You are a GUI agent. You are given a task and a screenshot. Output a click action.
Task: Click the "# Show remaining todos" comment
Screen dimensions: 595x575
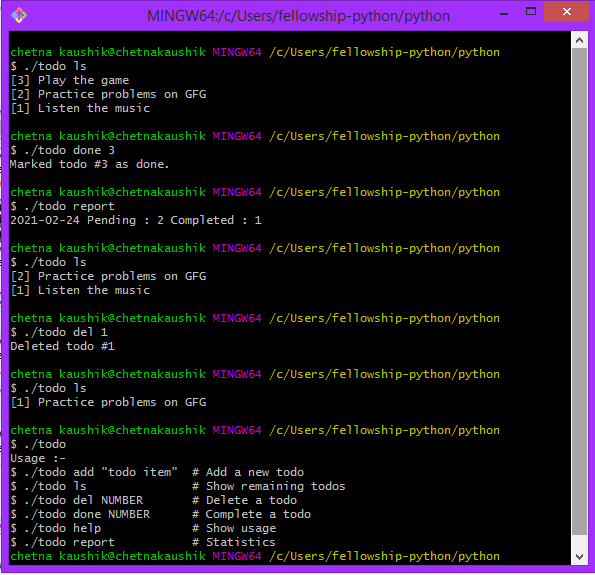[x=269, y=486]
